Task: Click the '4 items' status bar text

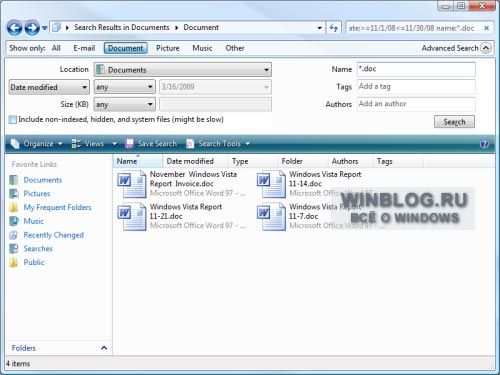Action: pyautogui.click(x=18, y=364)
